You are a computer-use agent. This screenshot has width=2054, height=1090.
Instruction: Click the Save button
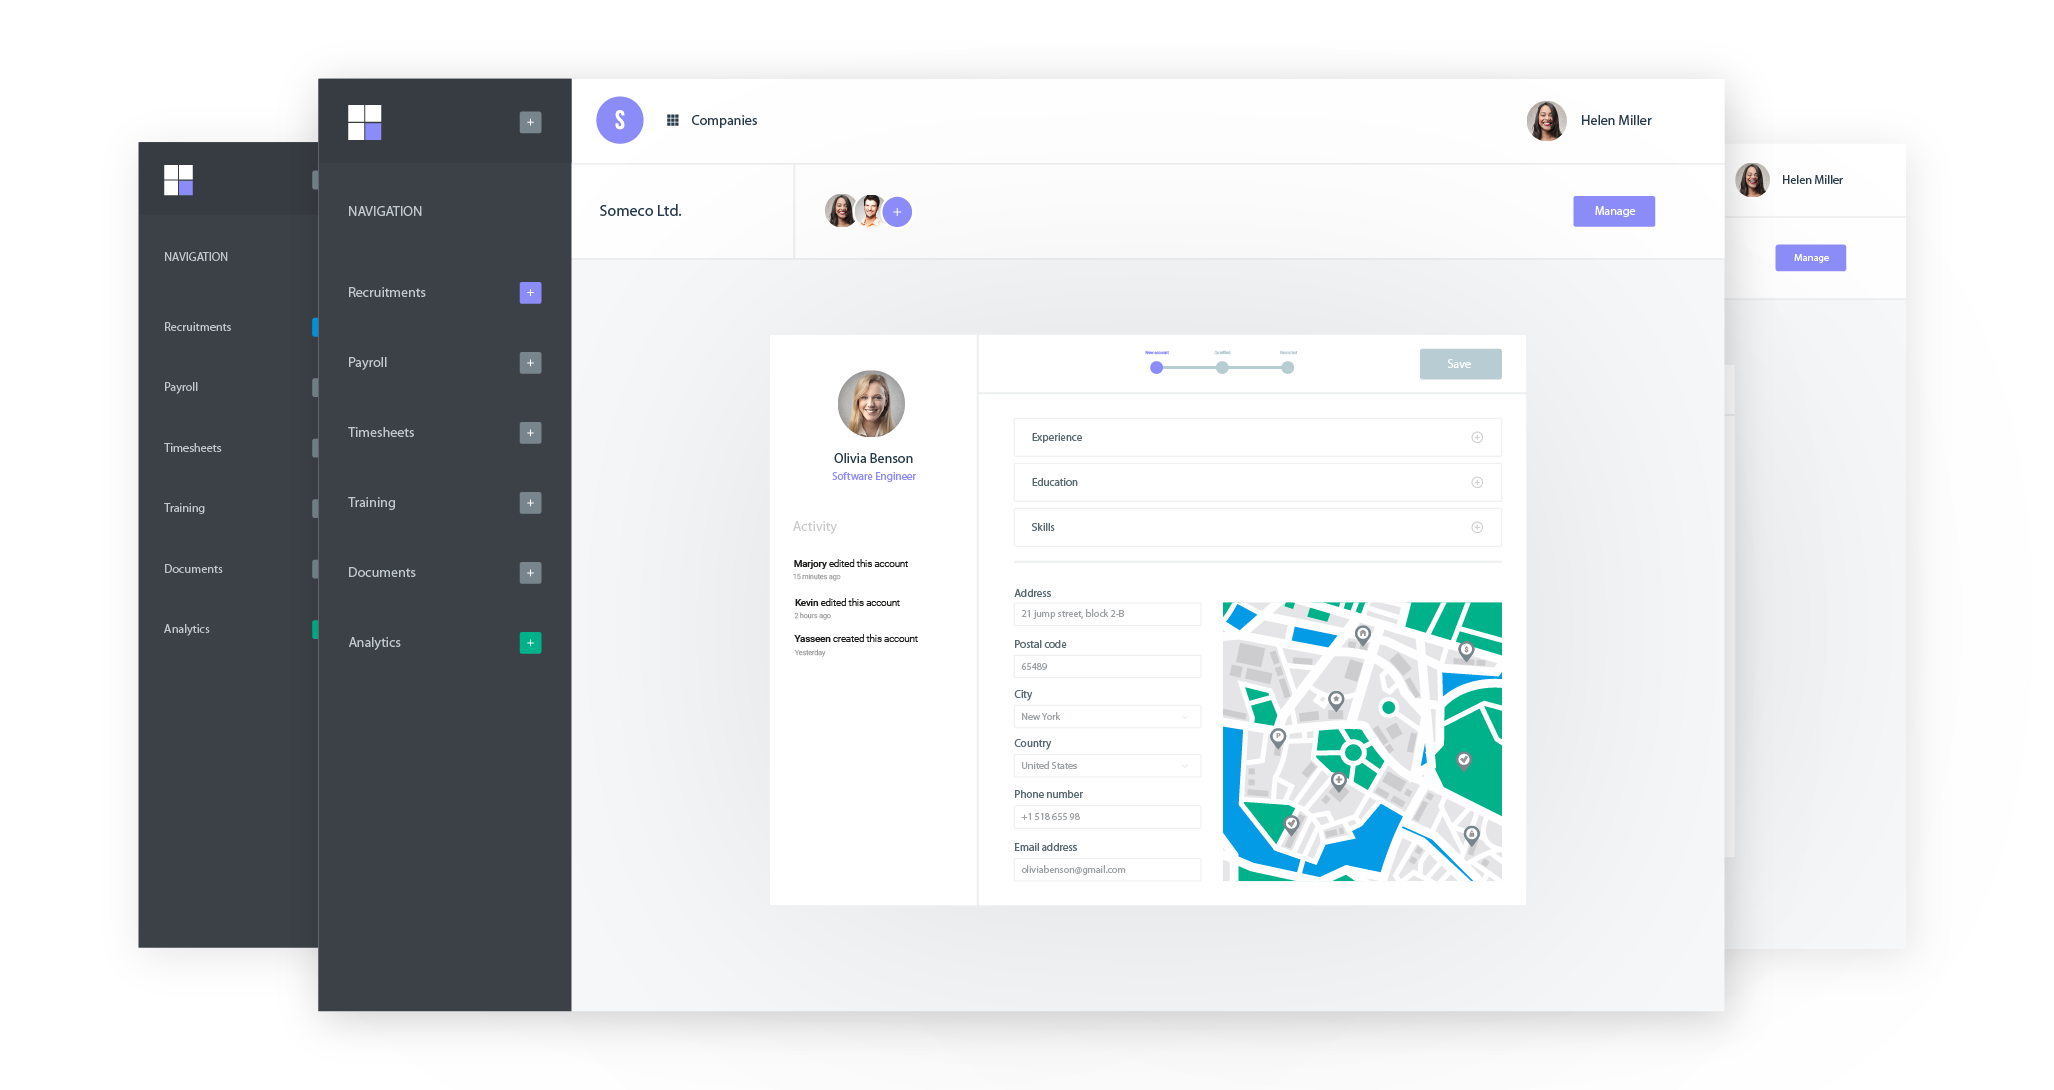1460,364
